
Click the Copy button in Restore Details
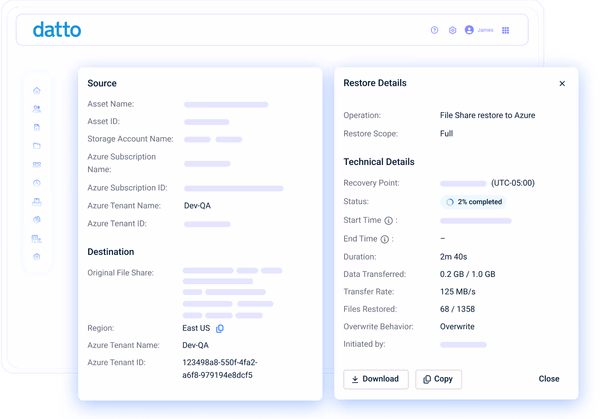tap(439, 379)
